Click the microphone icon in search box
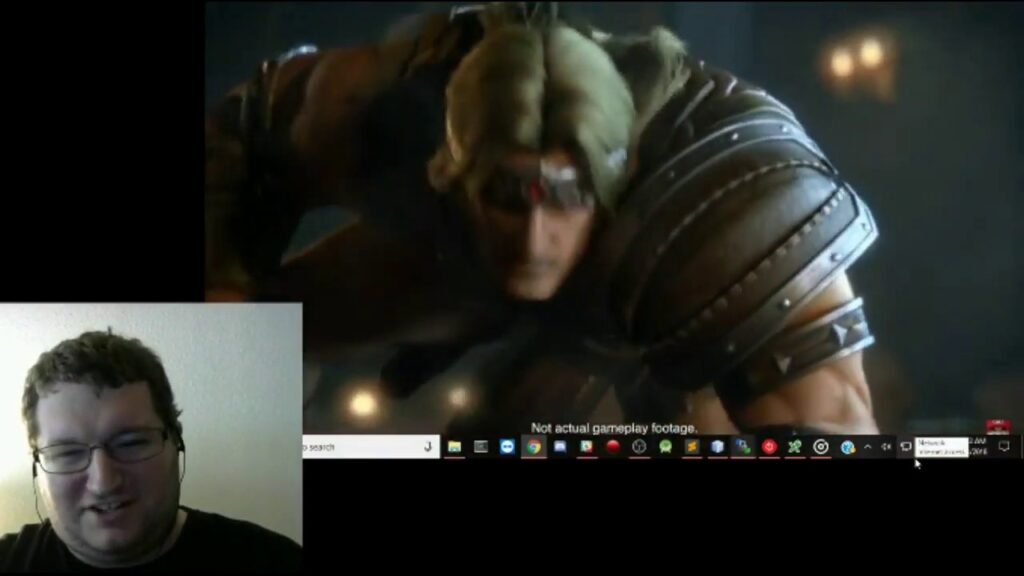1024x576 pixels. click(428, 447)
